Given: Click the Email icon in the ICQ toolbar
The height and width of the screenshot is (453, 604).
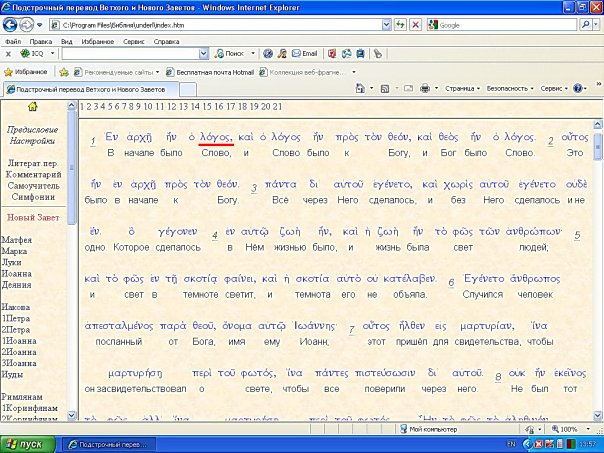Looking at the screenshot, I should click(x=301, y=53).
